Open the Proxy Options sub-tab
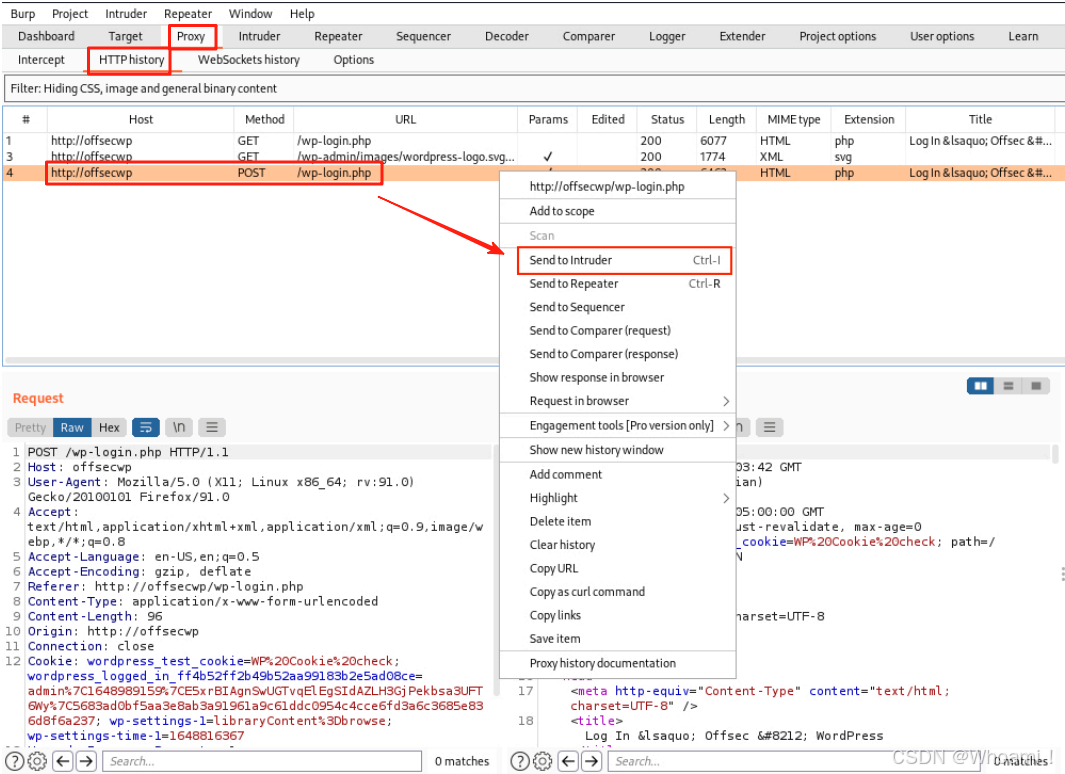 [x=353, y=60]
